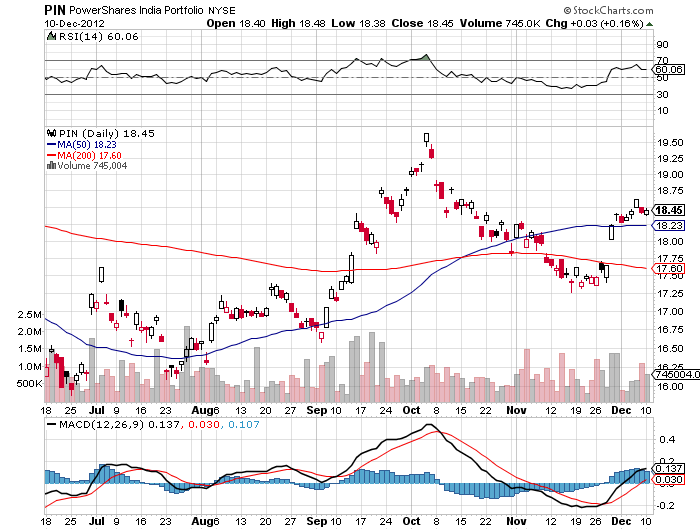Click the PIN ticker symbol in the title
Screen dimensions: 700x530
coord(55,10)
